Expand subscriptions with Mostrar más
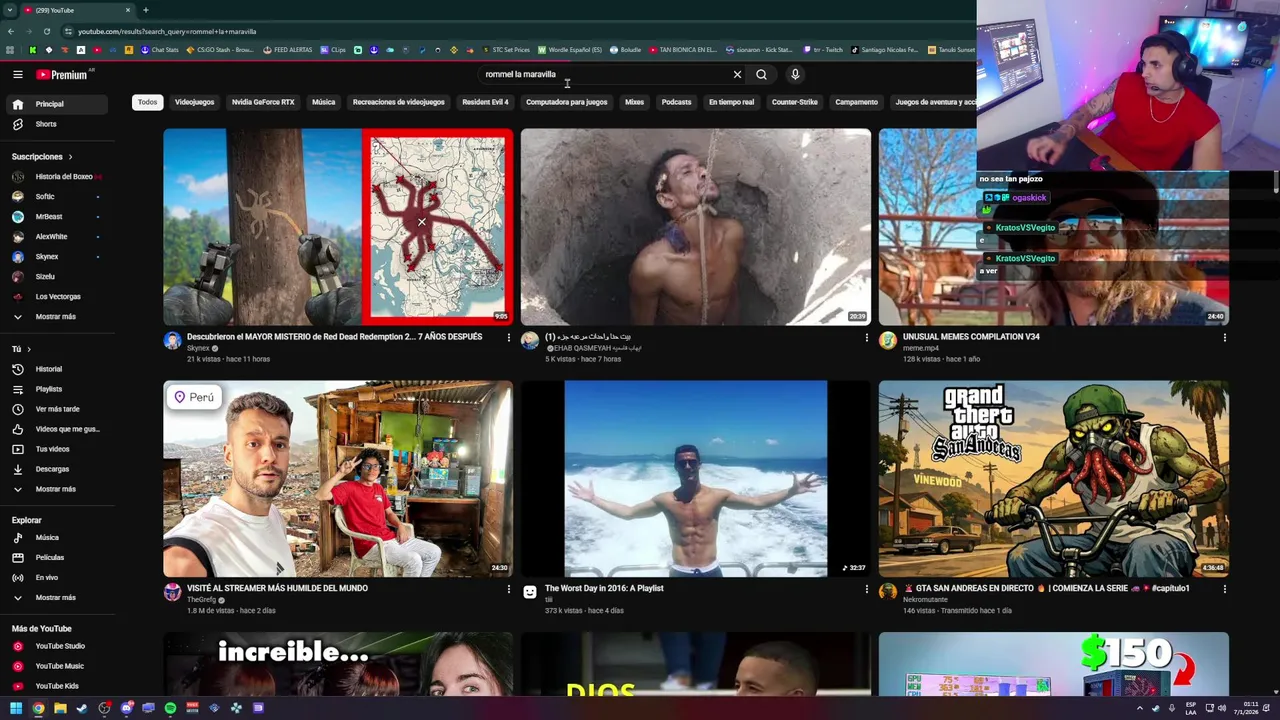This screenshot has width=1280, height=720. tap(57, 317)
